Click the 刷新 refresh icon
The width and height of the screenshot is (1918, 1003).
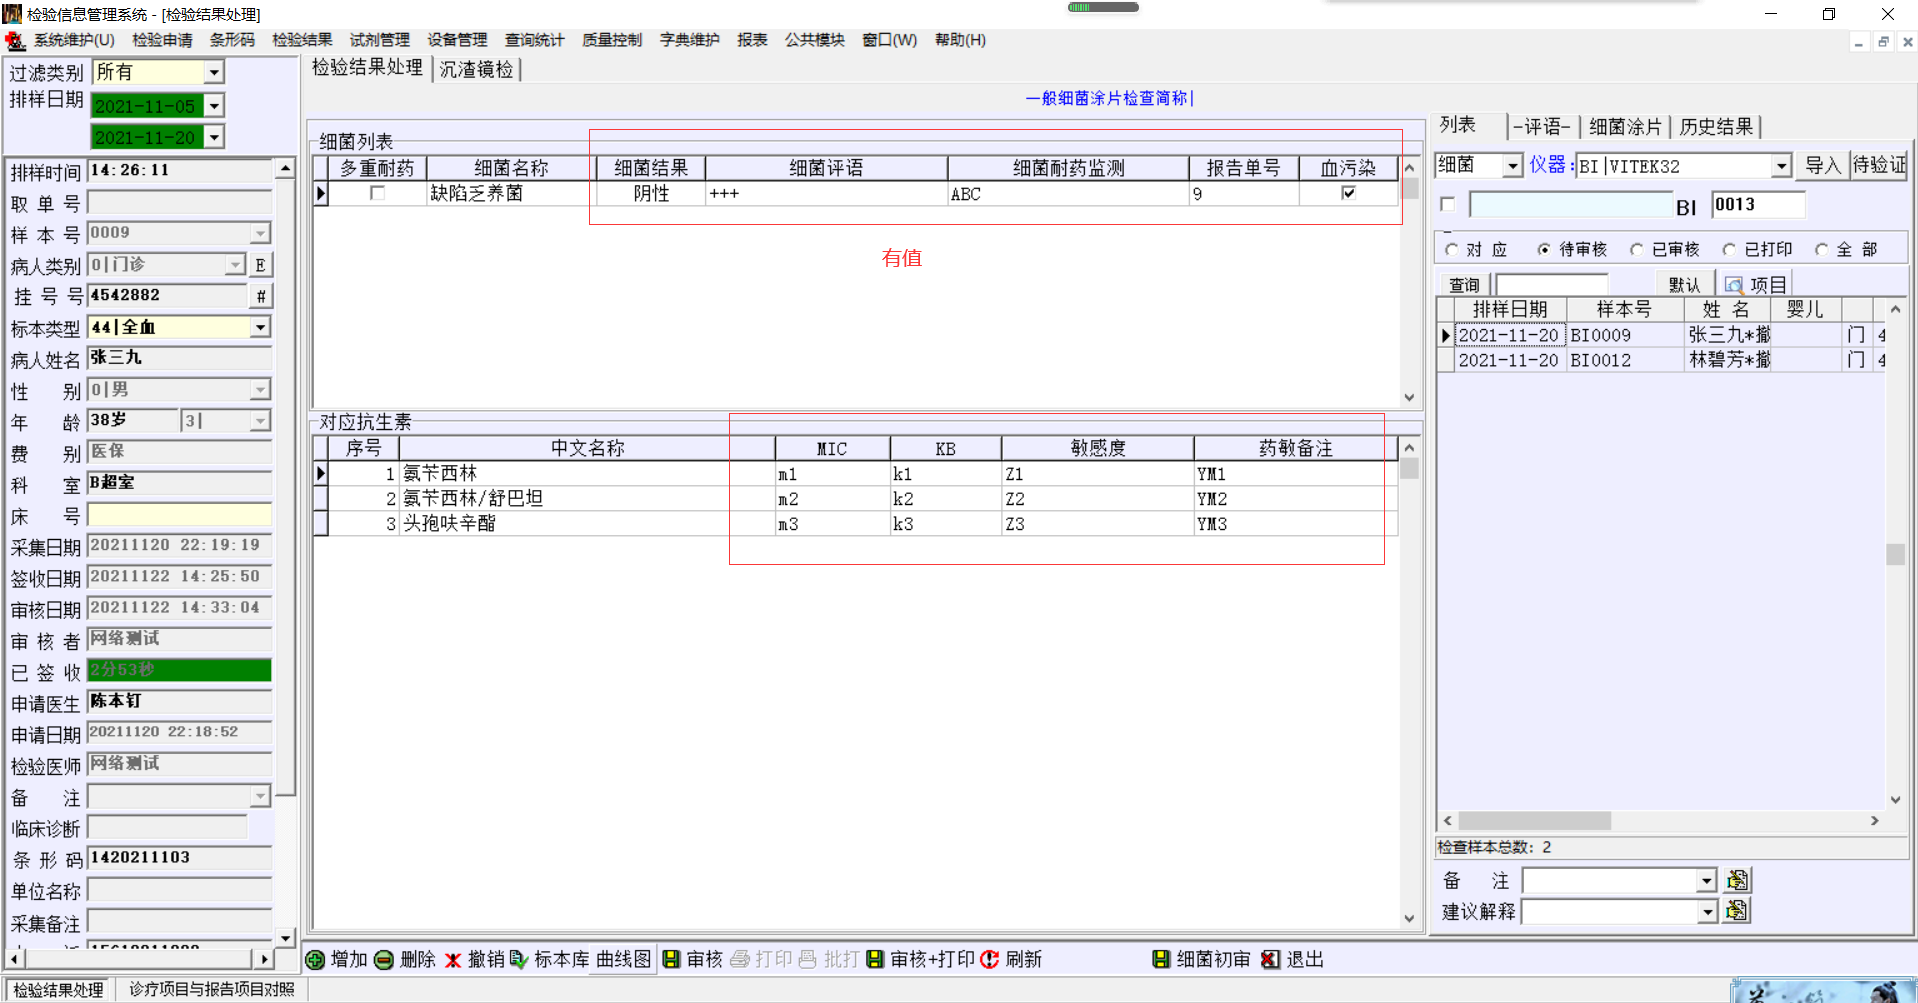tap(990, 959)
